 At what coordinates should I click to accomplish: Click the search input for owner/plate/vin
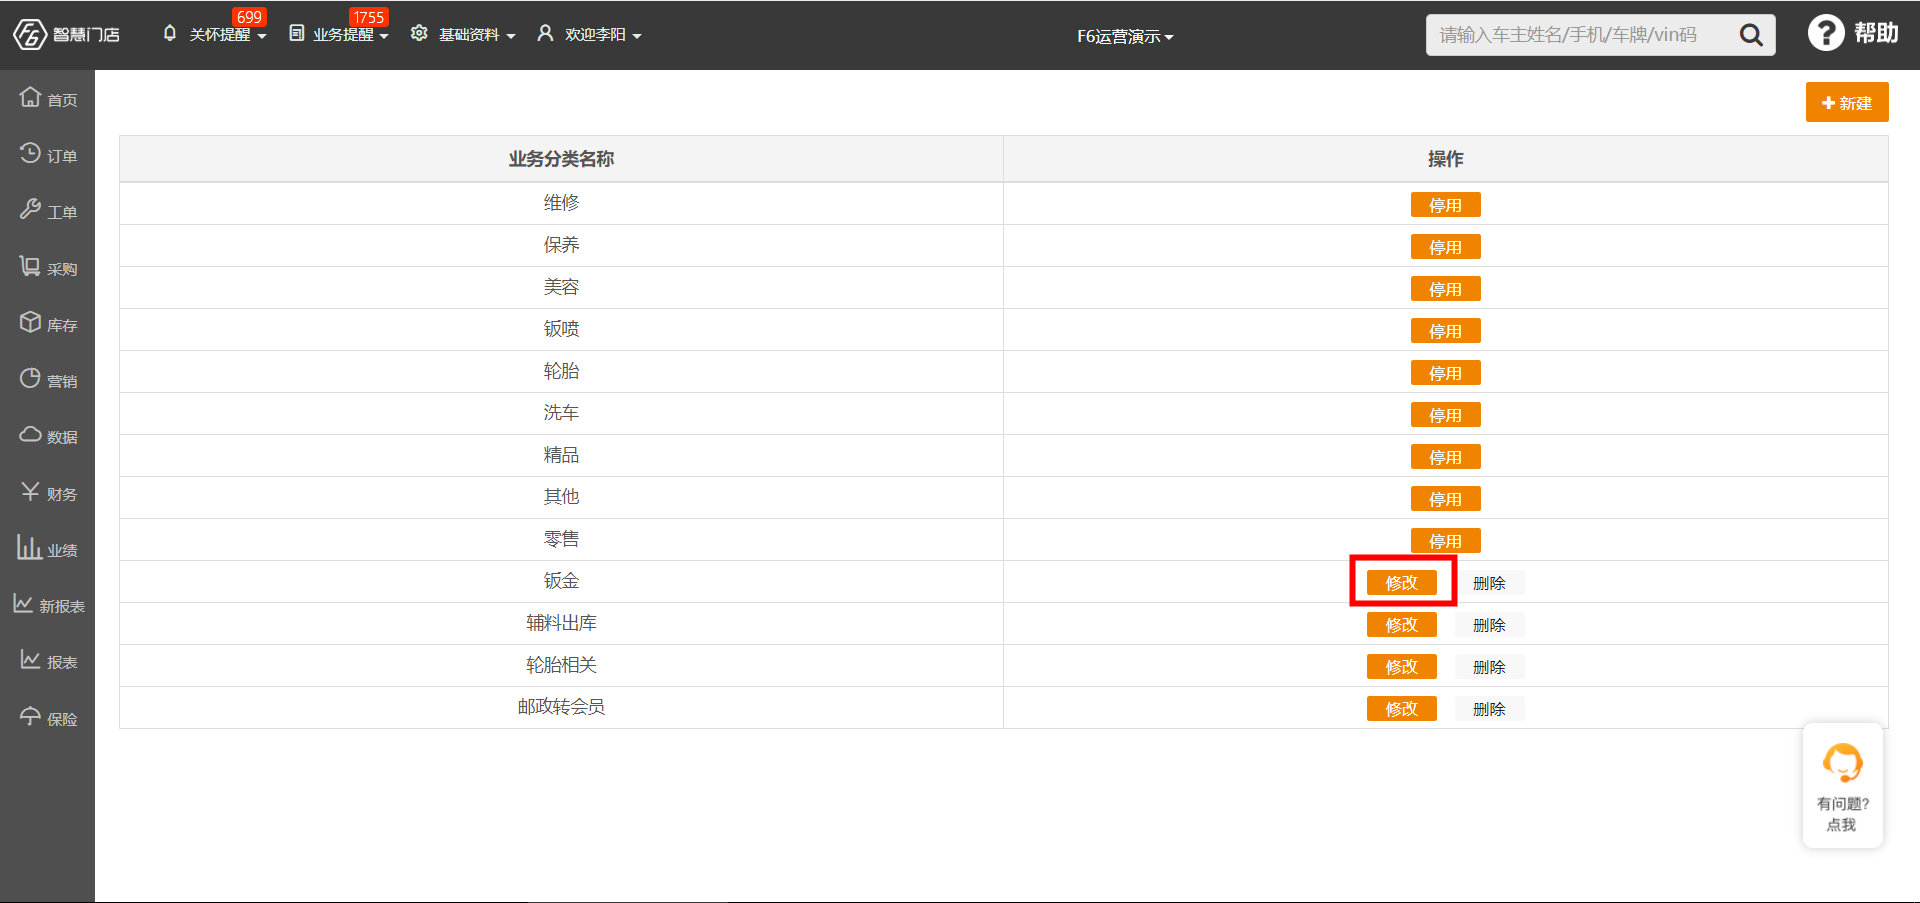[1580, 35]
